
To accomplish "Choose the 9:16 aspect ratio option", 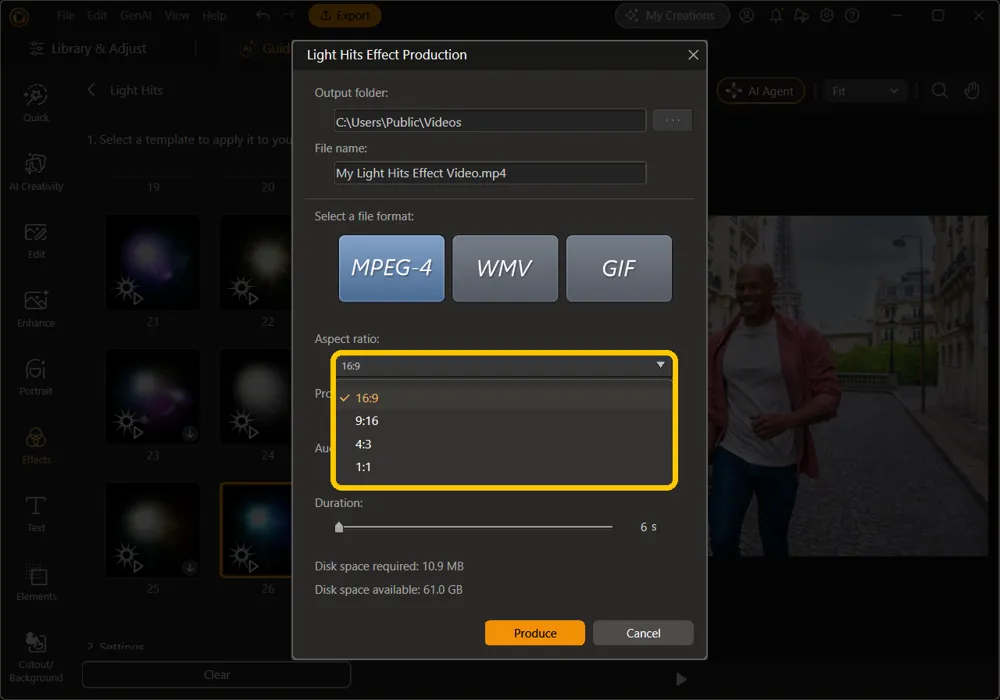I will point(504,421).
